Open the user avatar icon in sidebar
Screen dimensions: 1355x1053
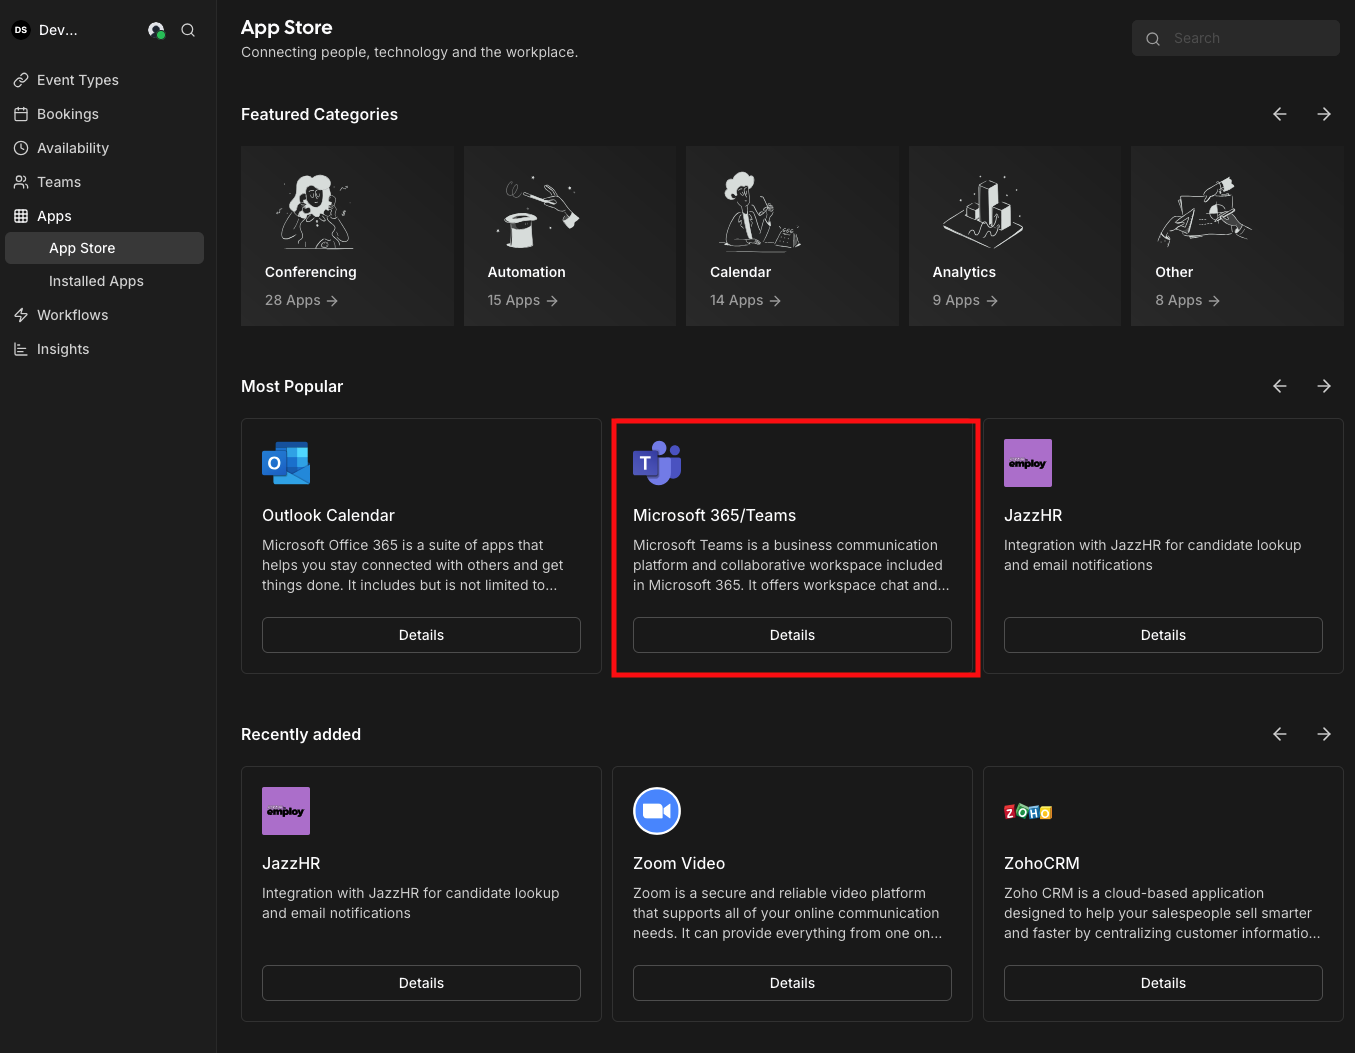tap(156, 30)
